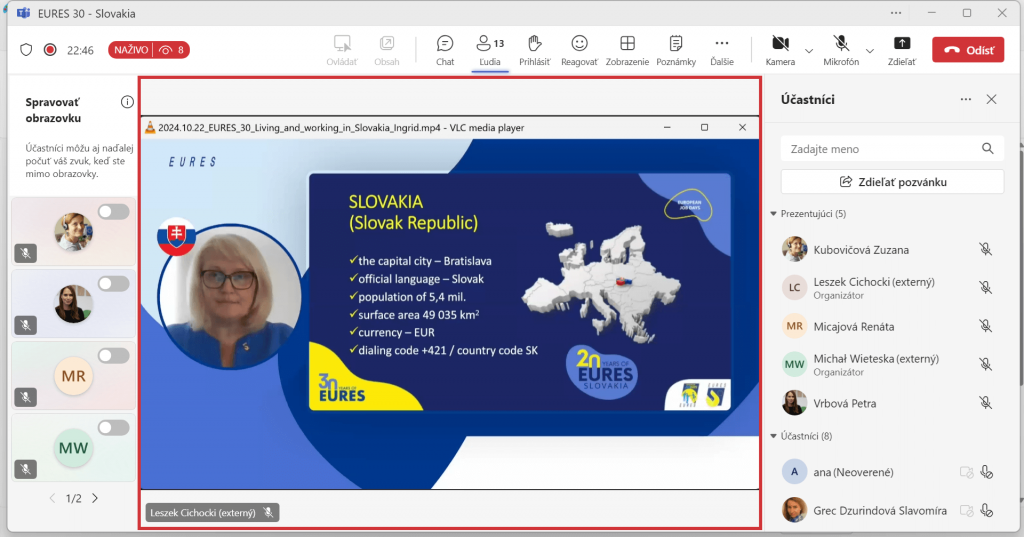Go to next page of thumbnails

pyautogui.click(x=95, y=498)
